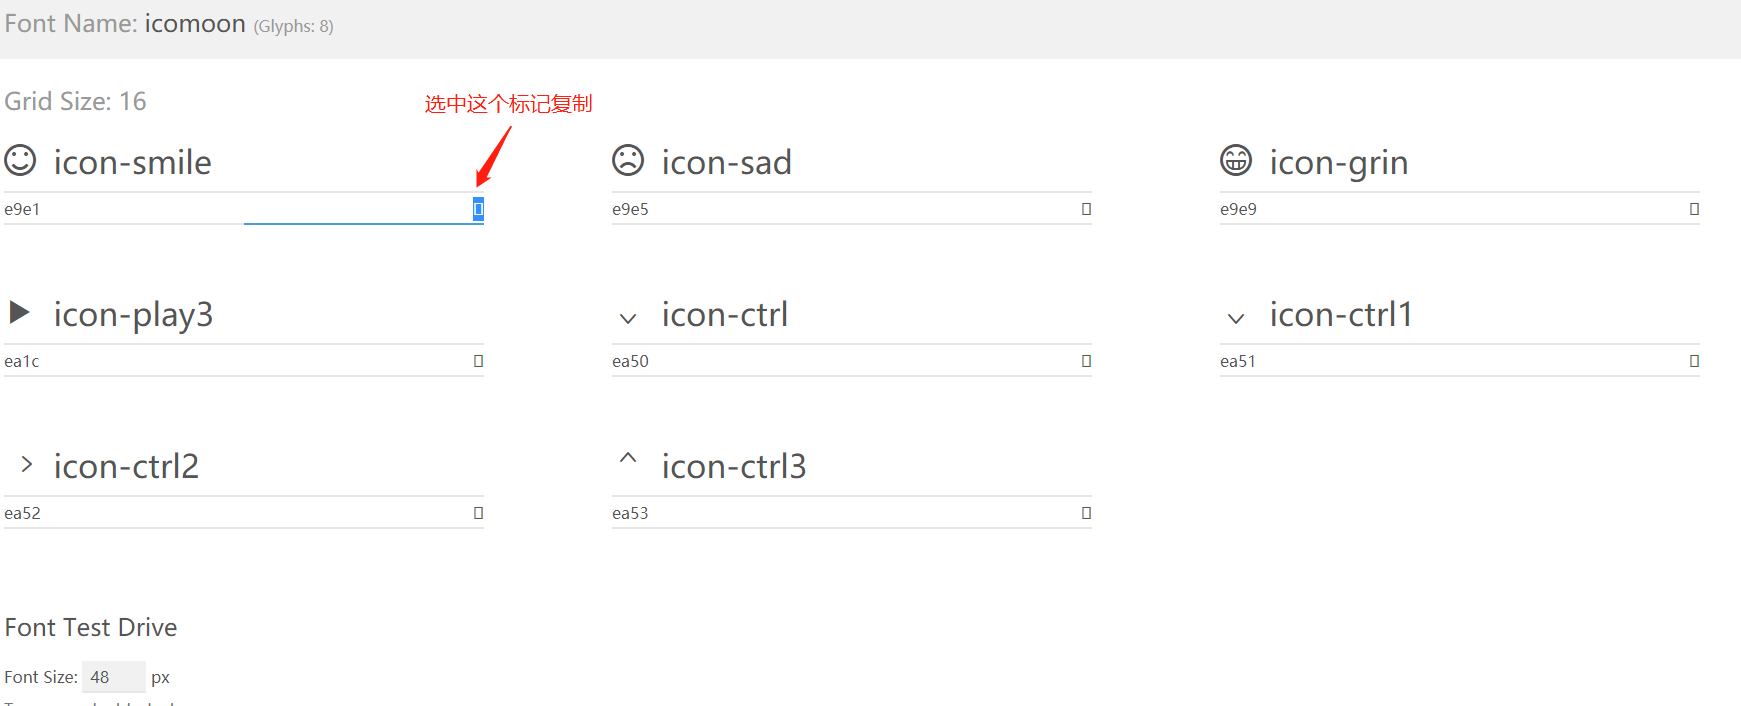The image size is (1741, 706).
Task: Click the icon-ctrl2 right chevron glyph
Action: [x=25, y=464]
